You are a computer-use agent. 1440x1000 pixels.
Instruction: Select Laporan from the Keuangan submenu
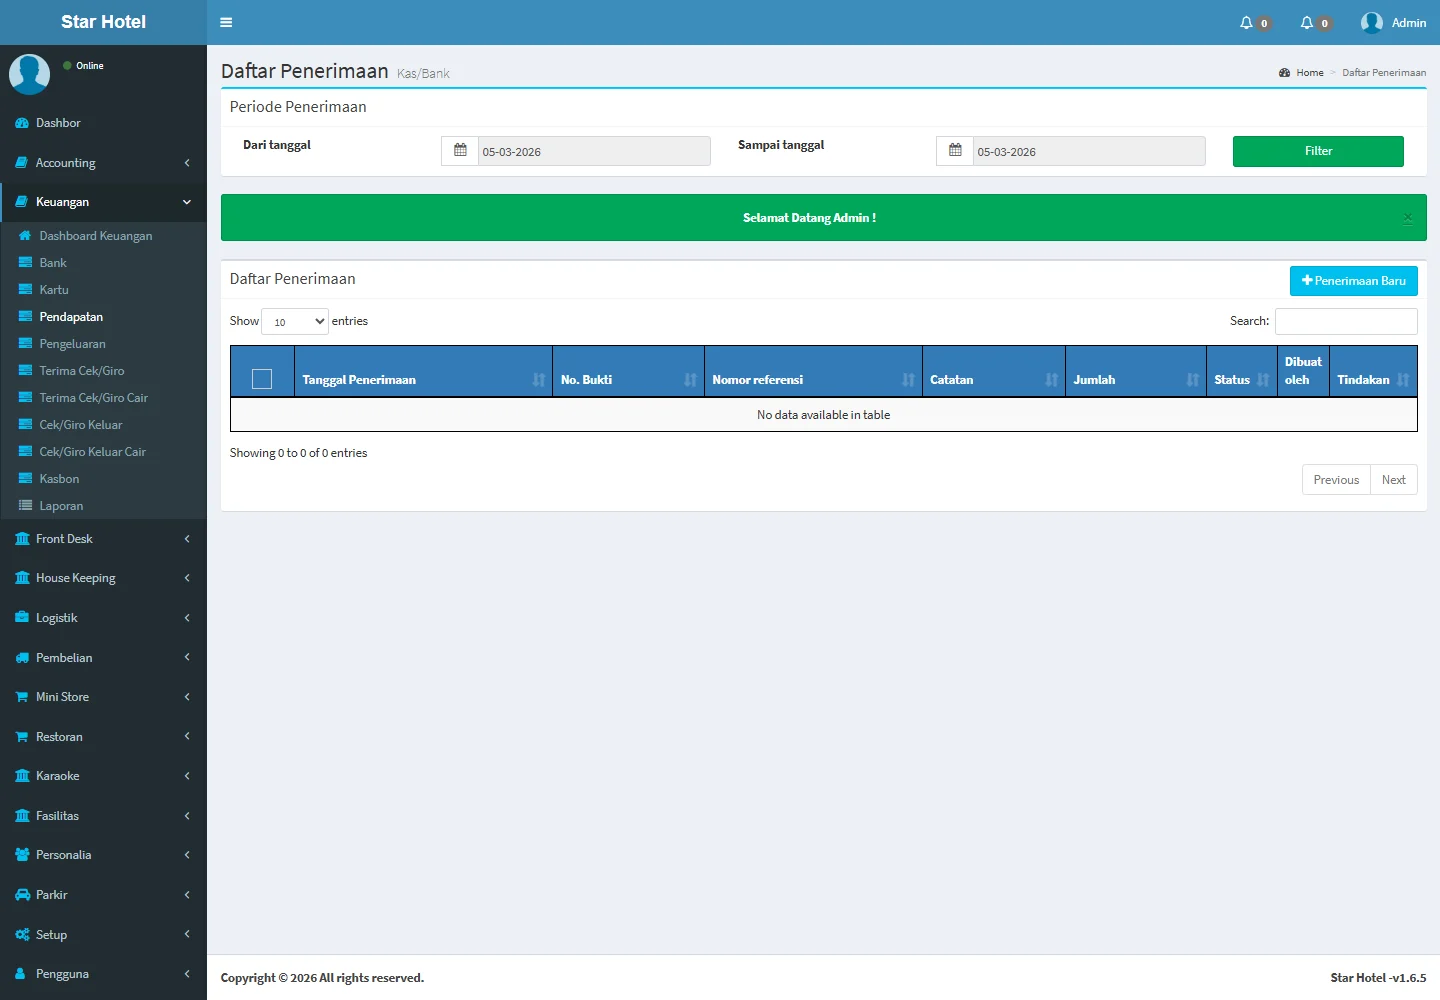(x=61, y=506)
